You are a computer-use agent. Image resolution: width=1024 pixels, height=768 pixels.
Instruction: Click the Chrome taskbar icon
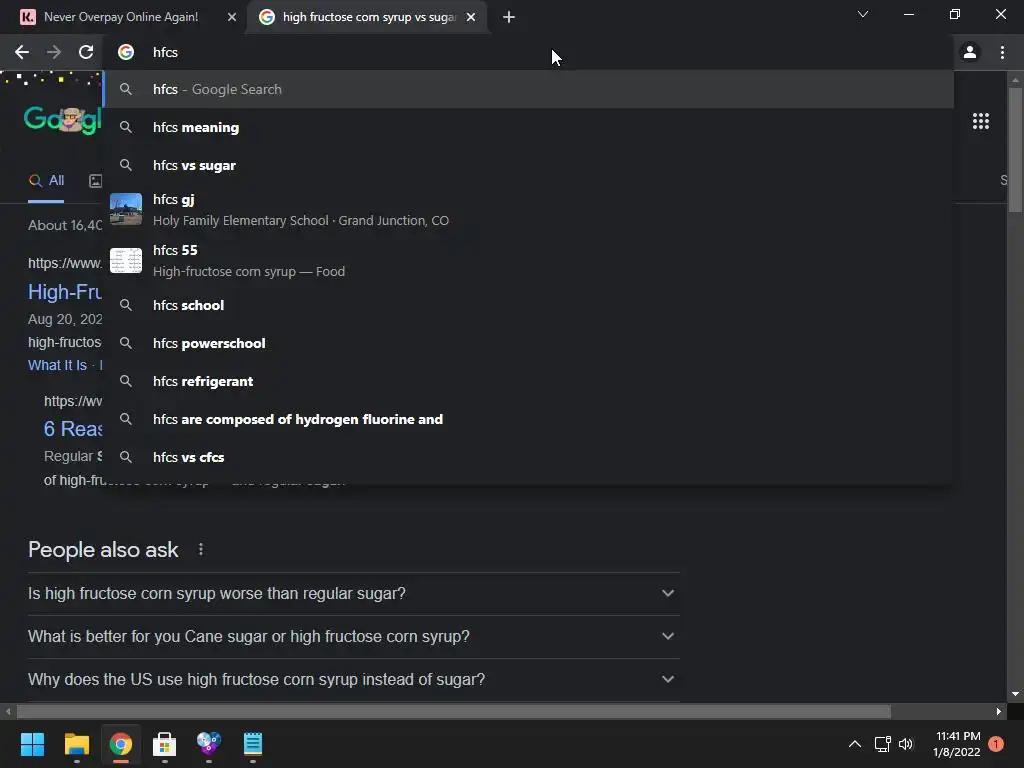pyautogui.click(x=121, y=744)
